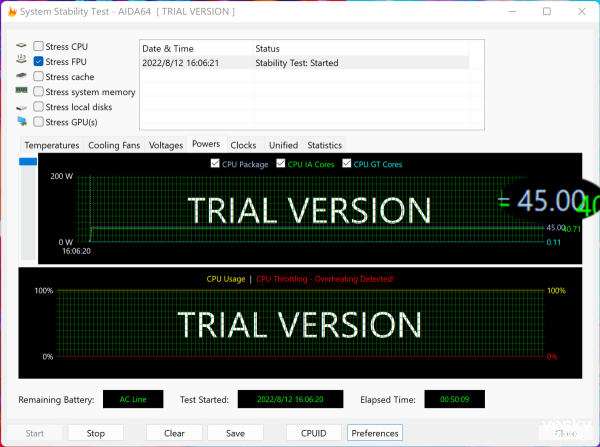The height and width of the screenshot is (447, 600).
Task: Click the cache chip icon beside Stress cache
Action: [x=21, y=76]
